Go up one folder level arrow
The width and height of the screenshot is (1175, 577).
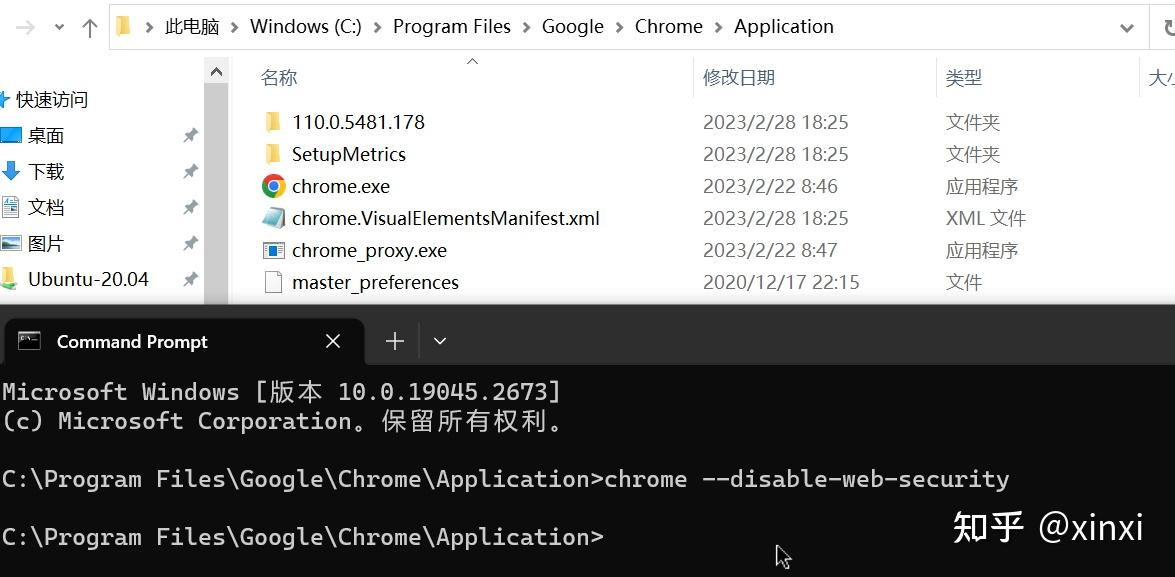90,28
